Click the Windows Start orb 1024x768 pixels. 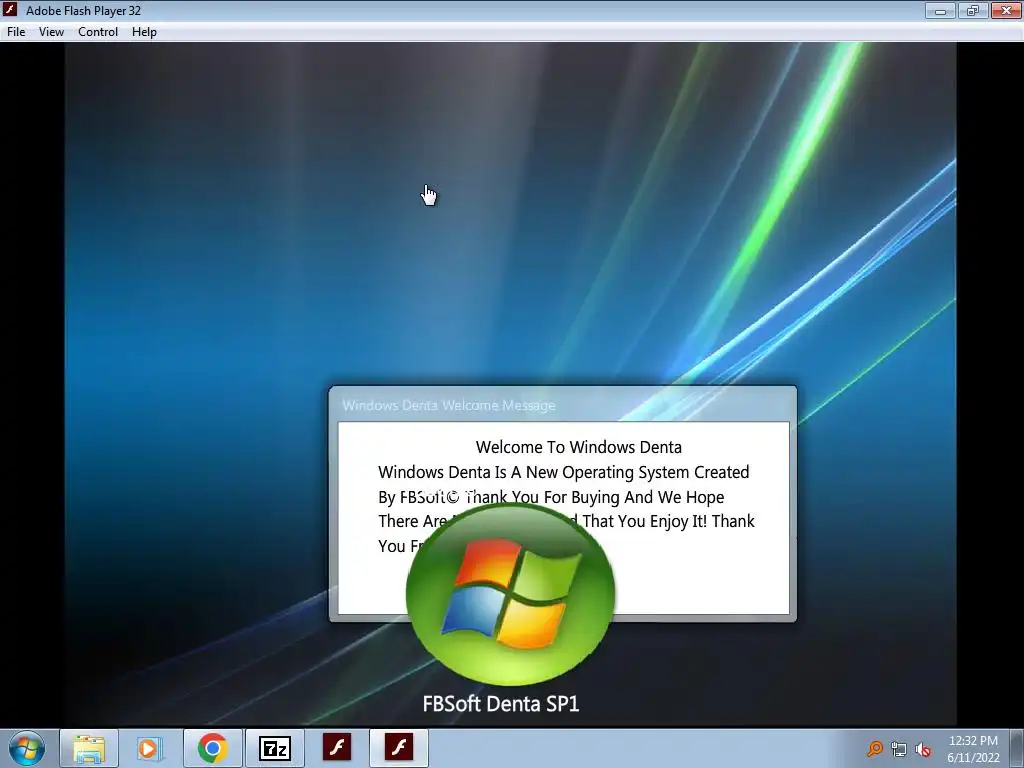(27, 748)
